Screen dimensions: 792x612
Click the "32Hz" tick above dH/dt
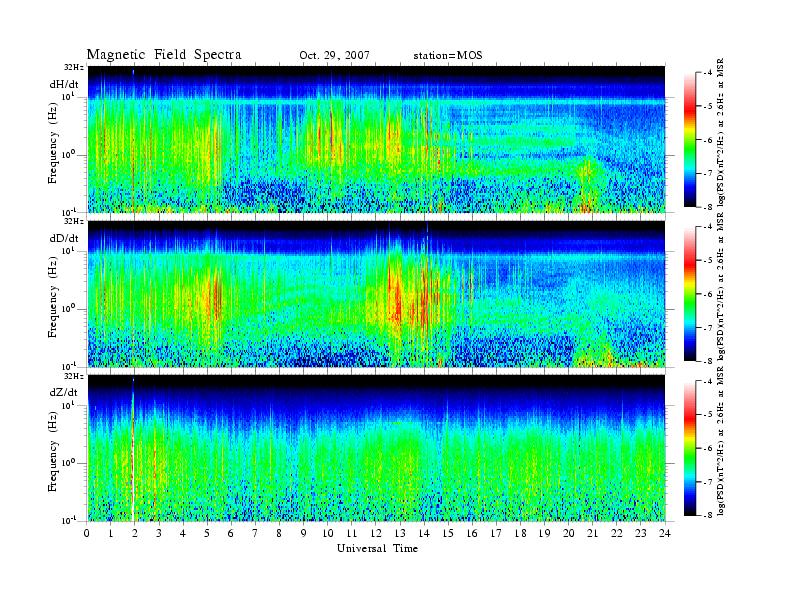[74, 67]
